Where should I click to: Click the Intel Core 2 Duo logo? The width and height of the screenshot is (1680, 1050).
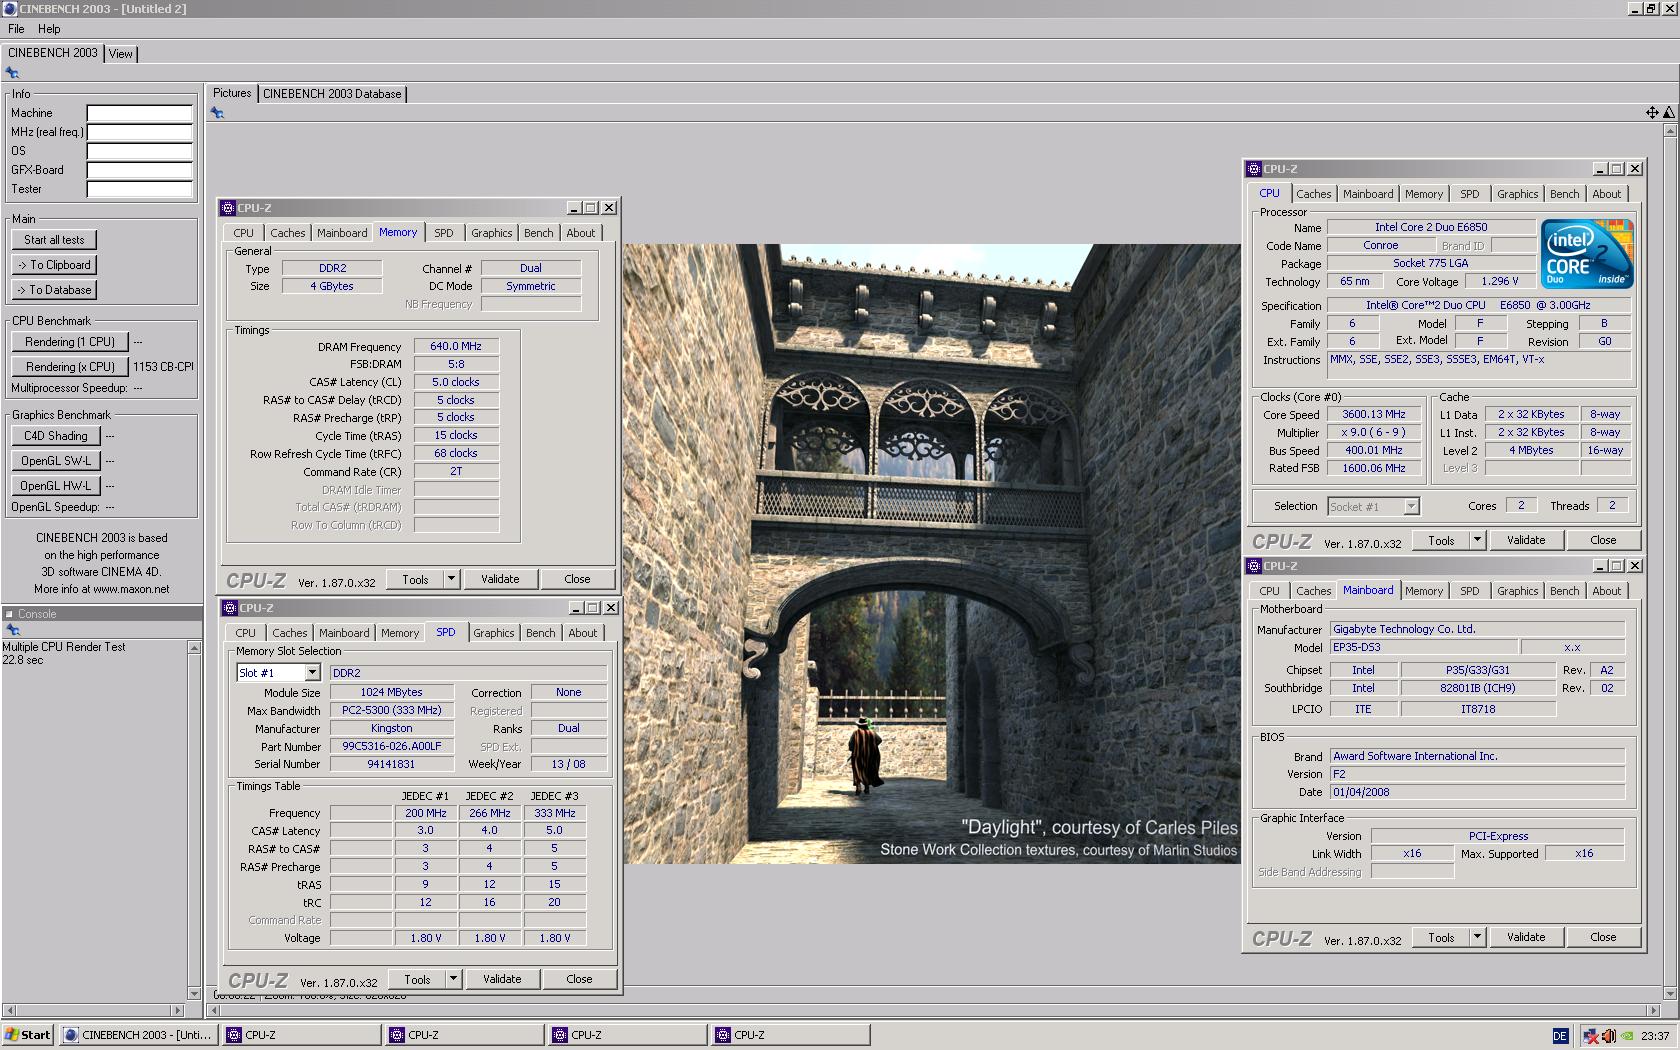1587,254
